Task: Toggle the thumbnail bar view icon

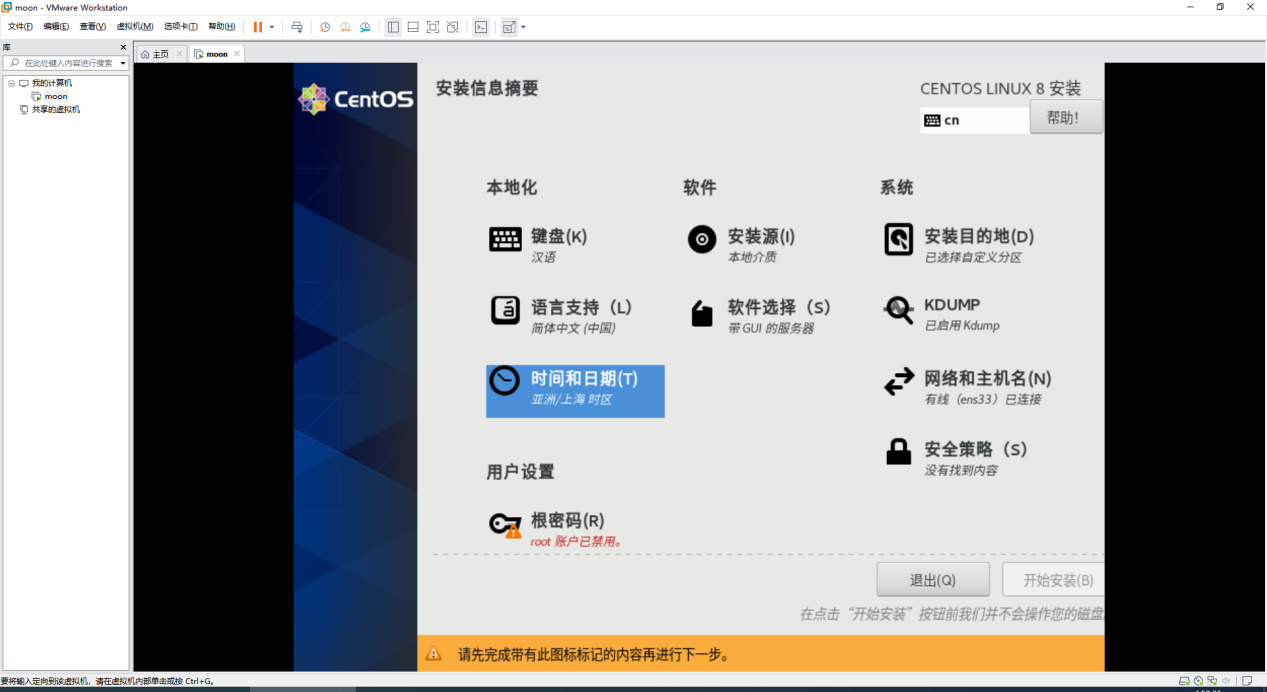Action: pyautogui.click(x=413, y=27)
